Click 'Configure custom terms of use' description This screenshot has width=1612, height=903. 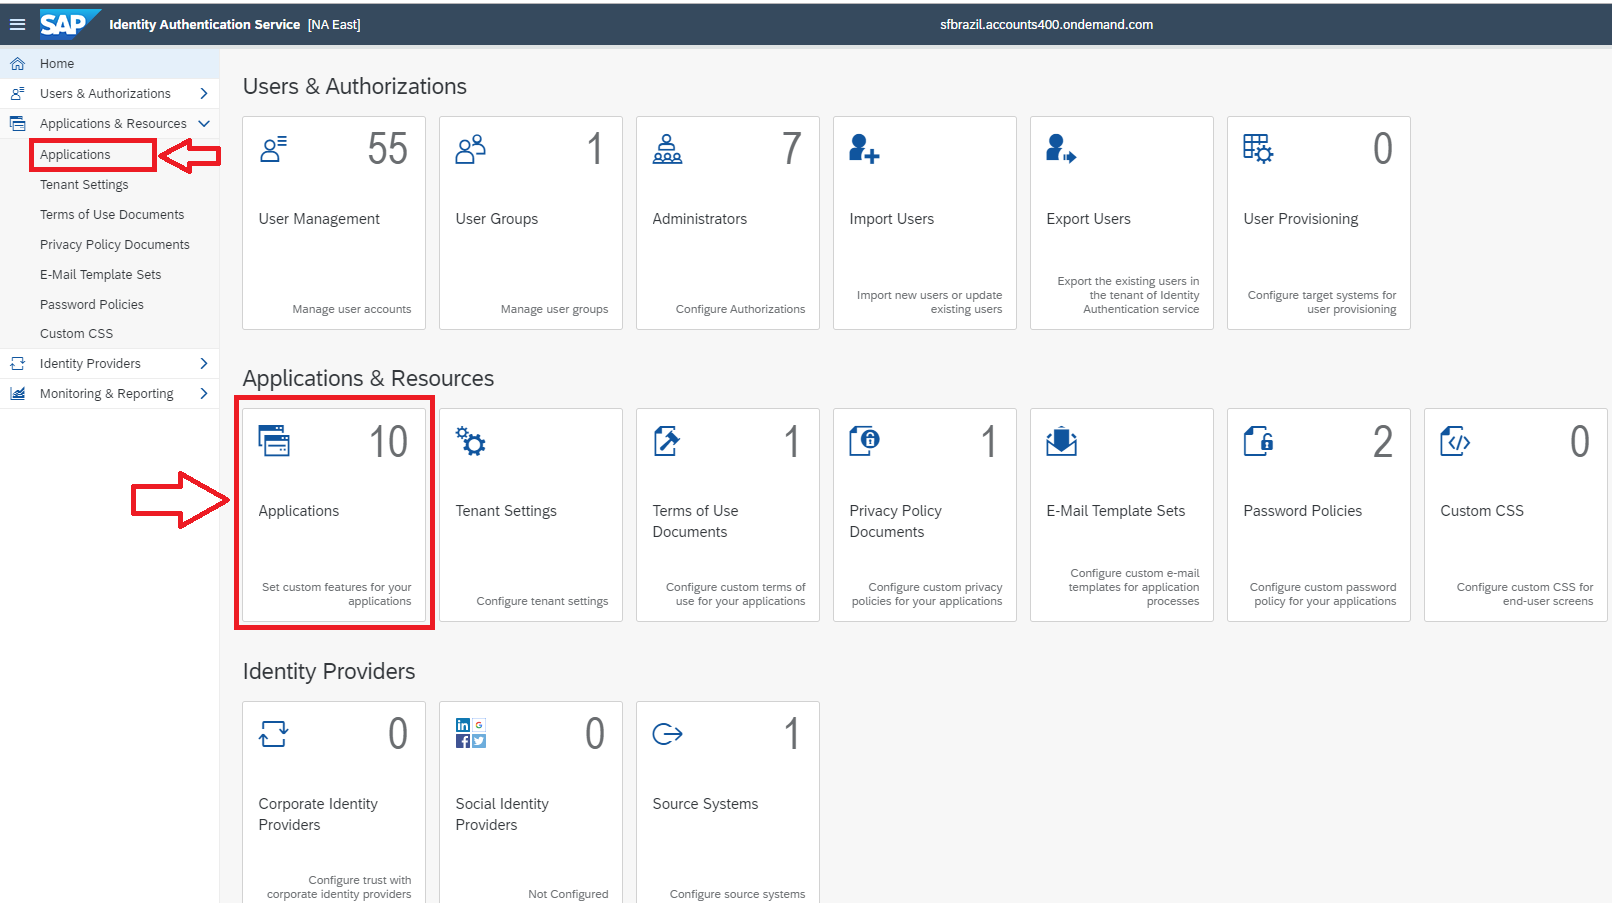click(736, 594)
